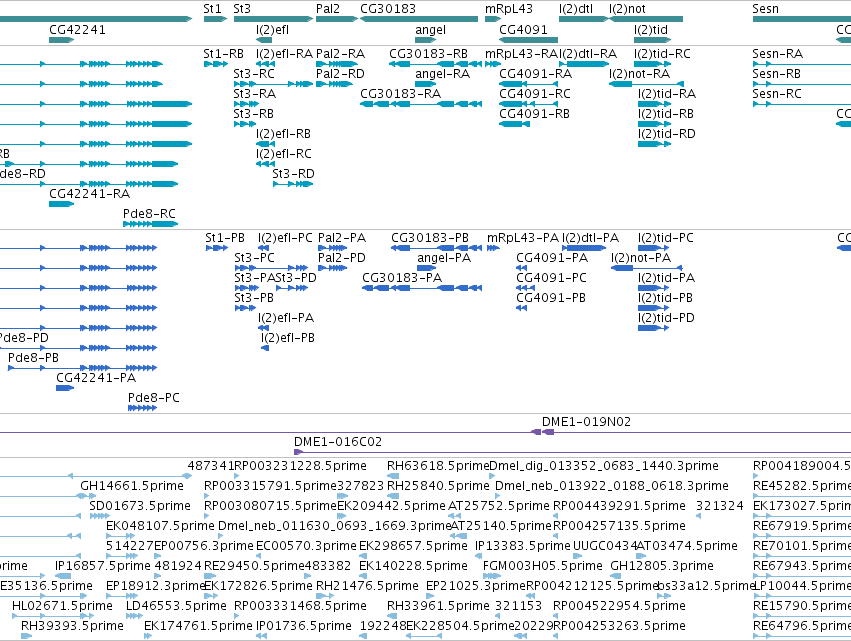This screenshot has width=851, height=641.
Task: Click the angel-RA transcript label
Action: pyautogui.click(x=442, y=74)
